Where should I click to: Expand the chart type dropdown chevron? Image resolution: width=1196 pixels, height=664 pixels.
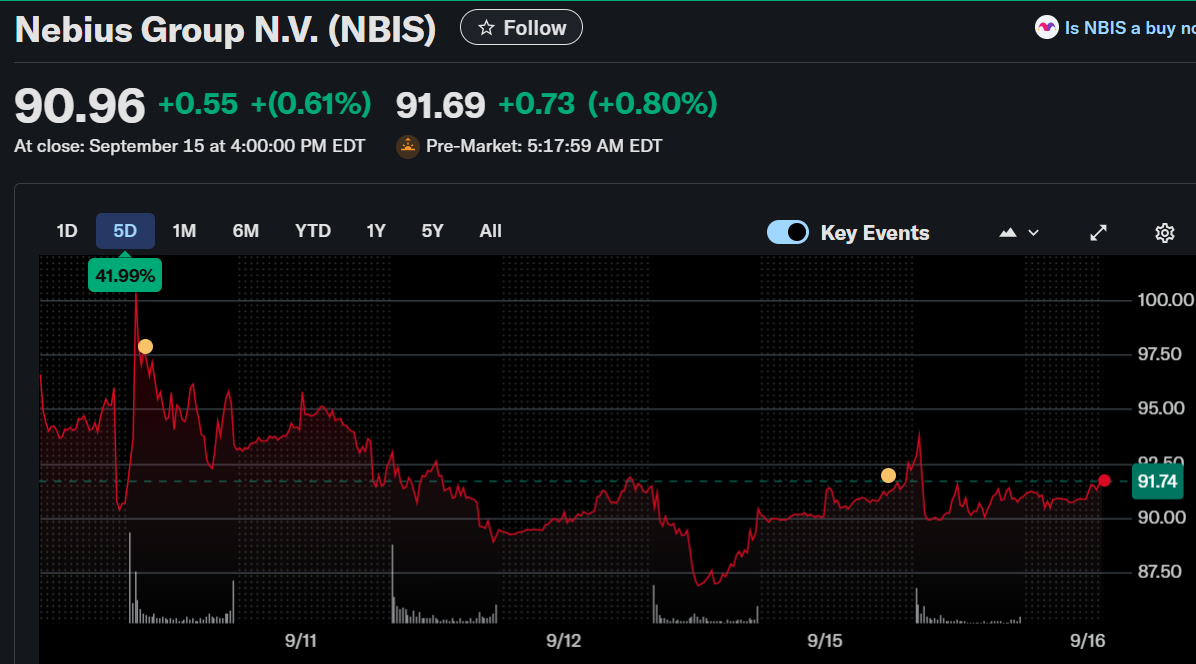tap(1034, 233)
